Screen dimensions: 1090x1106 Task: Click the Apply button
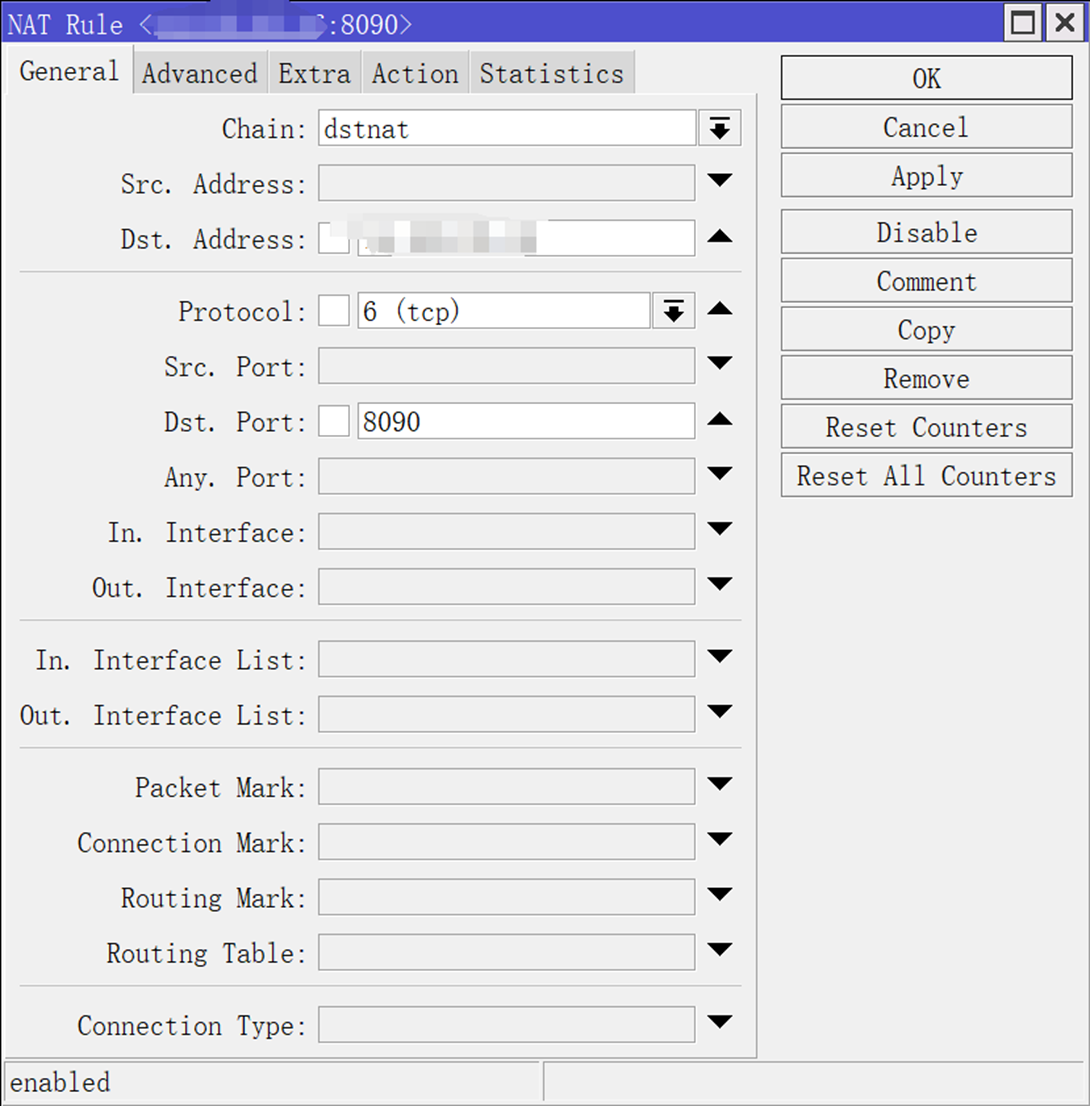click(926, 177)
